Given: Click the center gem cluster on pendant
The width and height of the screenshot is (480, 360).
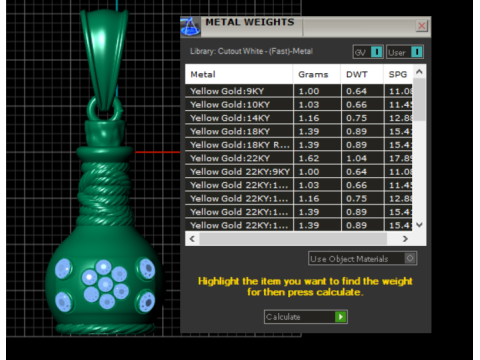Looking at the screenshot, I should [105, 284].
